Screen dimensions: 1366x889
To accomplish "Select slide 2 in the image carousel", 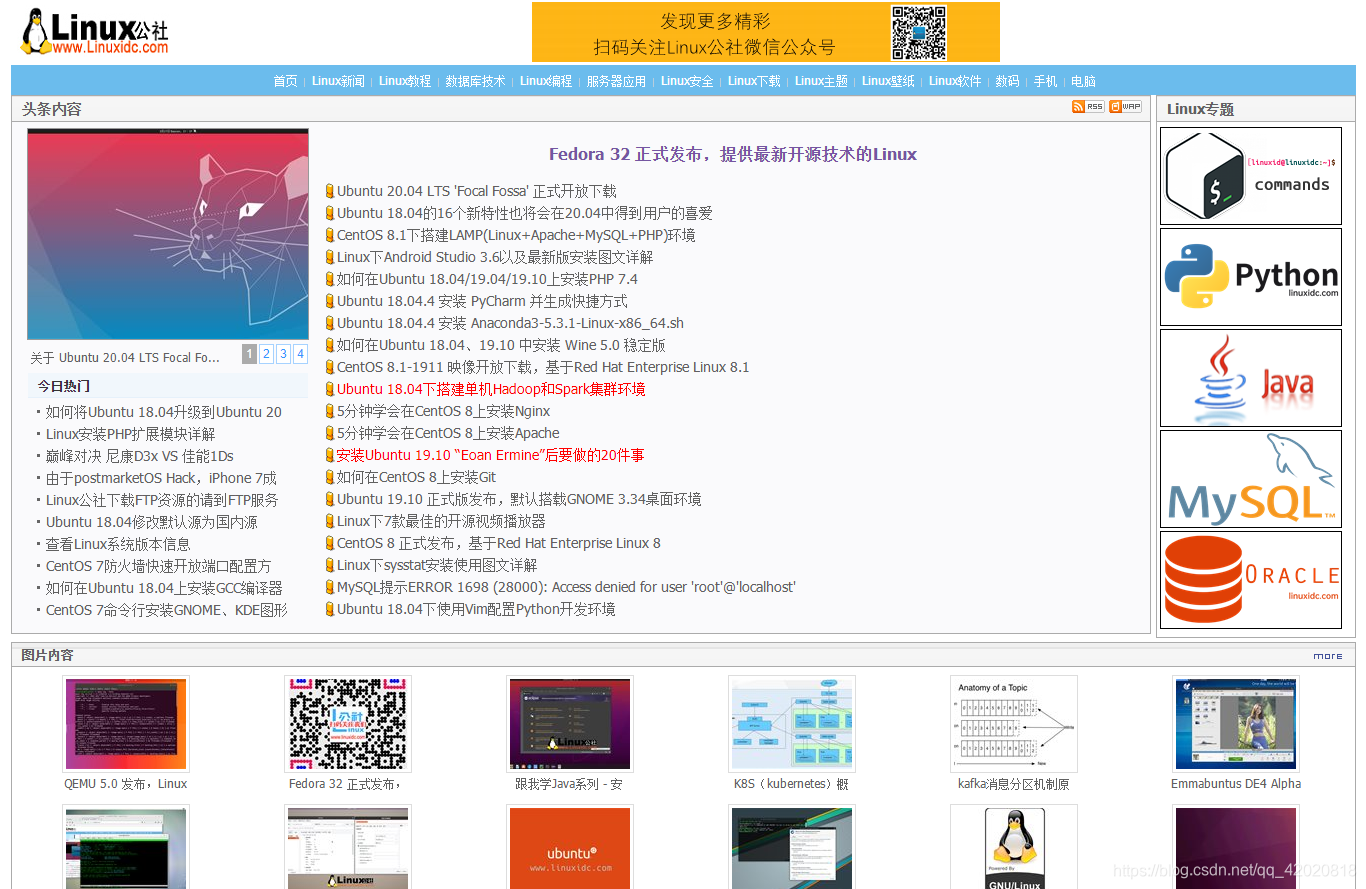I will [x=266, y=354].
